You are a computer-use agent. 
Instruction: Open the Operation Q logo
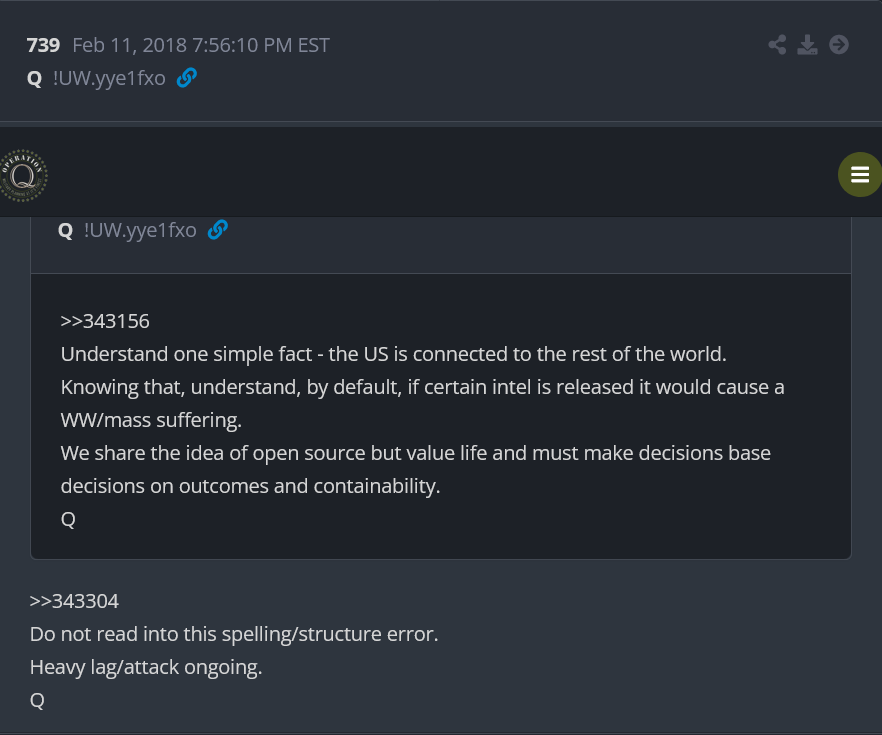pyautogui.click(x=23, y=175)
